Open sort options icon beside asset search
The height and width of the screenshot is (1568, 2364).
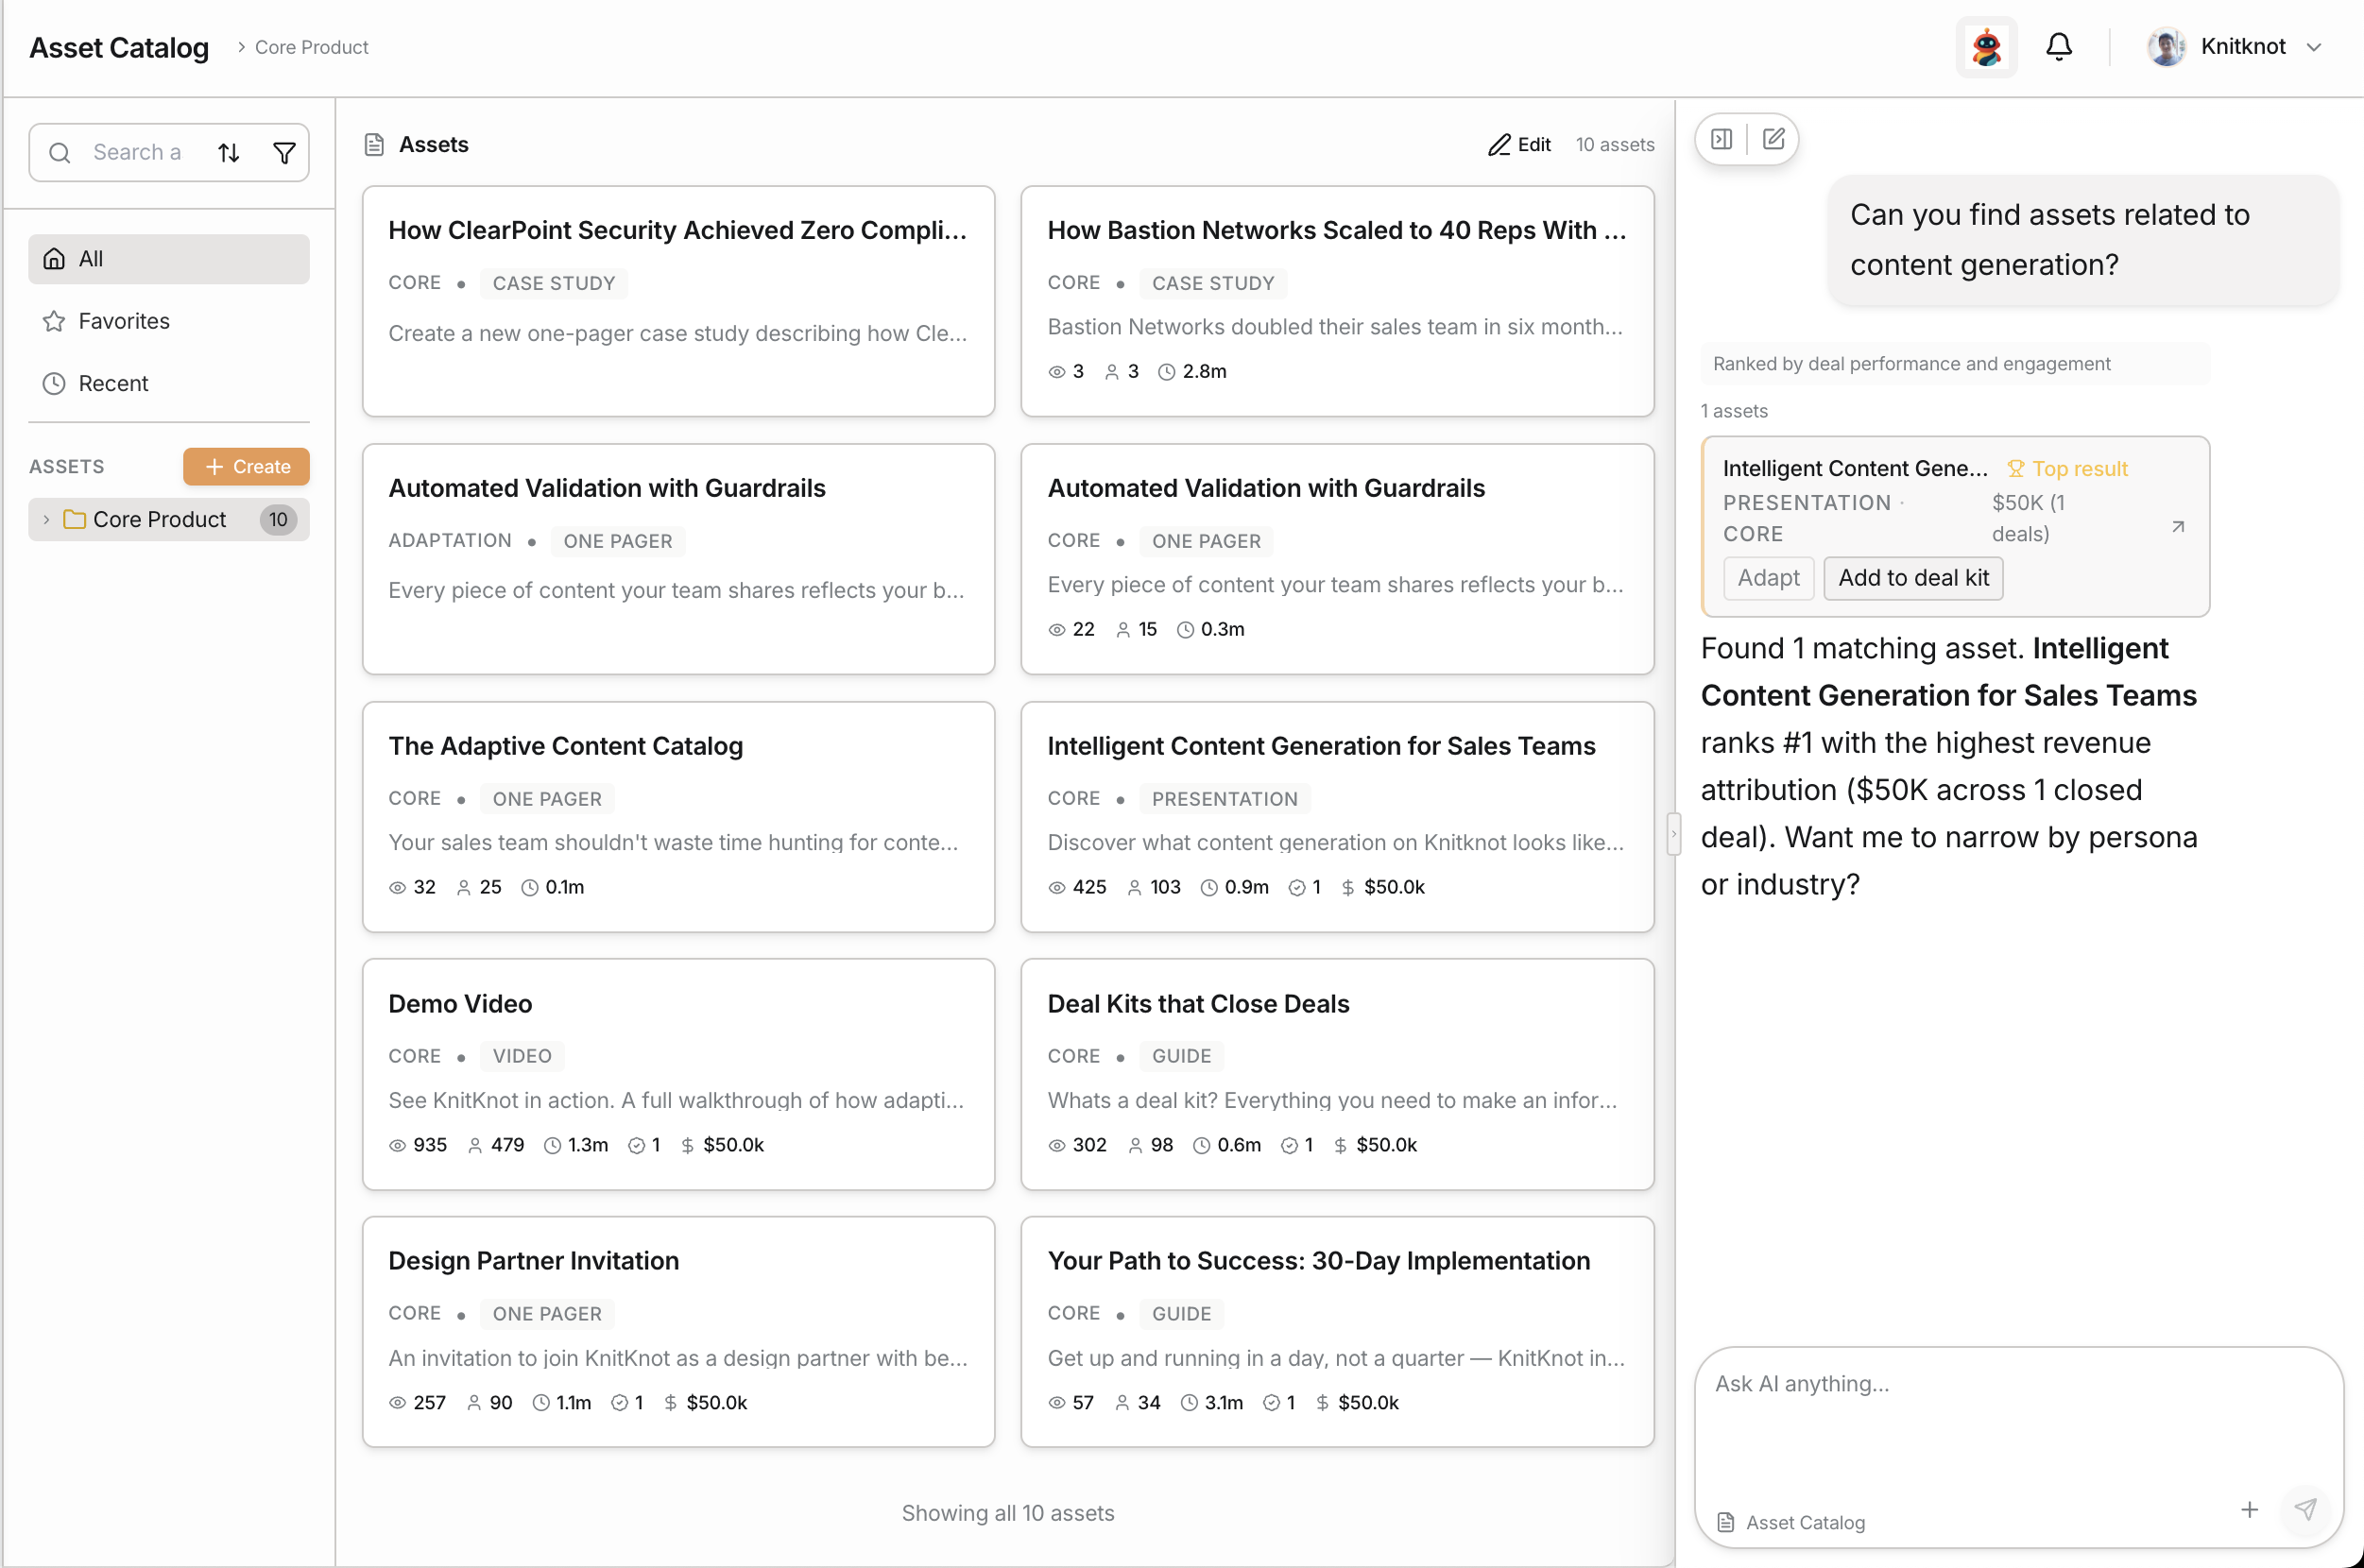(x=229, y=152)
